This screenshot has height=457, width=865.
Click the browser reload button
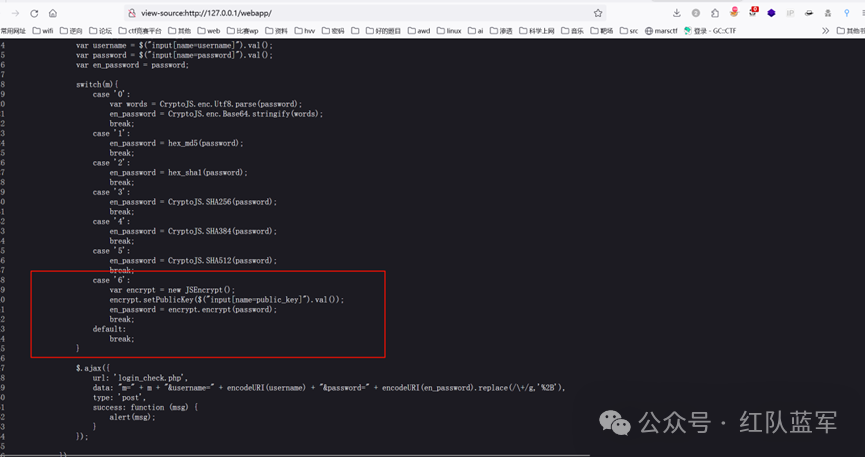pyautogui.click(x=34, y=13)
